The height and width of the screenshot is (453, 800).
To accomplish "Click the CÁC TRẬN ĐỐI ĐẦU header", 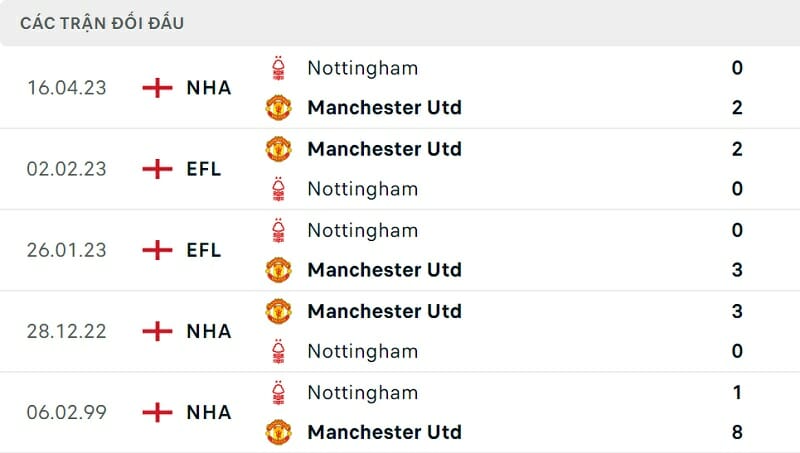I will click(x=102, y=23).
